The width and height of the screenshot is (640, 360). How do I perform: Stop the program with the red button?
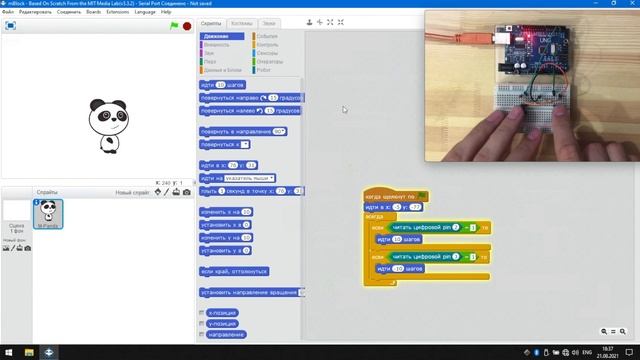pos(187,26)
